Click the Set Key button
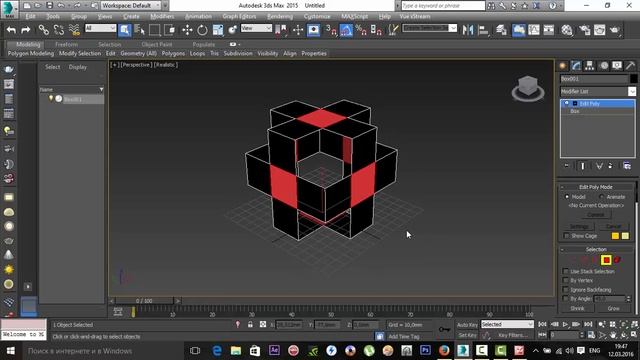Screen dimensions: 640x360 [467, 335]
